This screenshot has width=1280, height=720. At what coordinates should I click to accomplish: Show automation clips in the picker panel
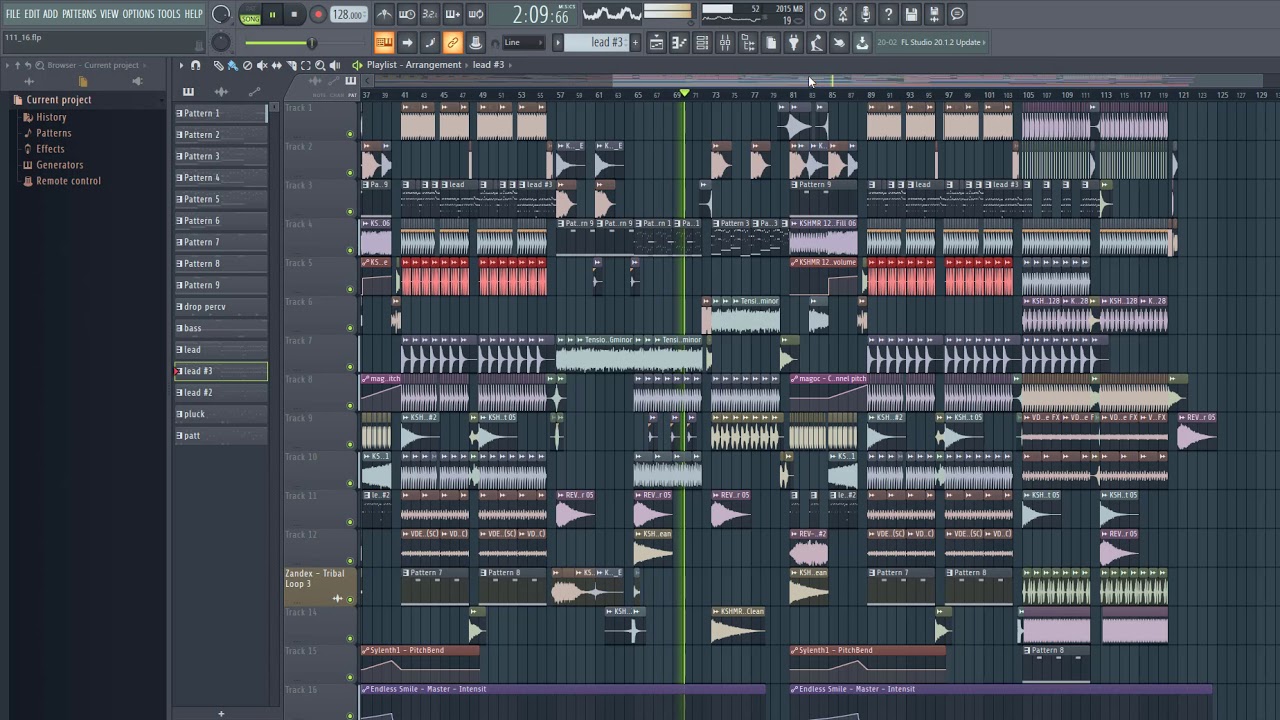point(254,91)
